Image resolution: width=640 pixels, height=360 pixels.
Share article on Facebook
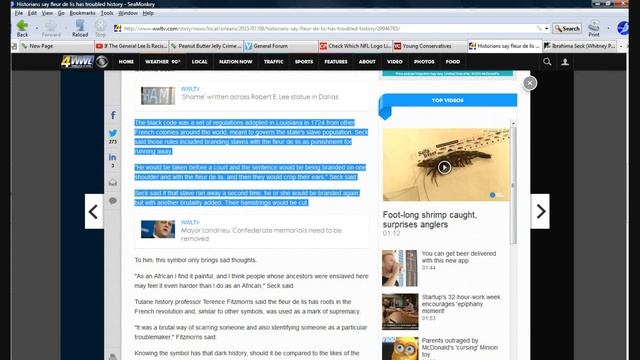tap(113, 116)
